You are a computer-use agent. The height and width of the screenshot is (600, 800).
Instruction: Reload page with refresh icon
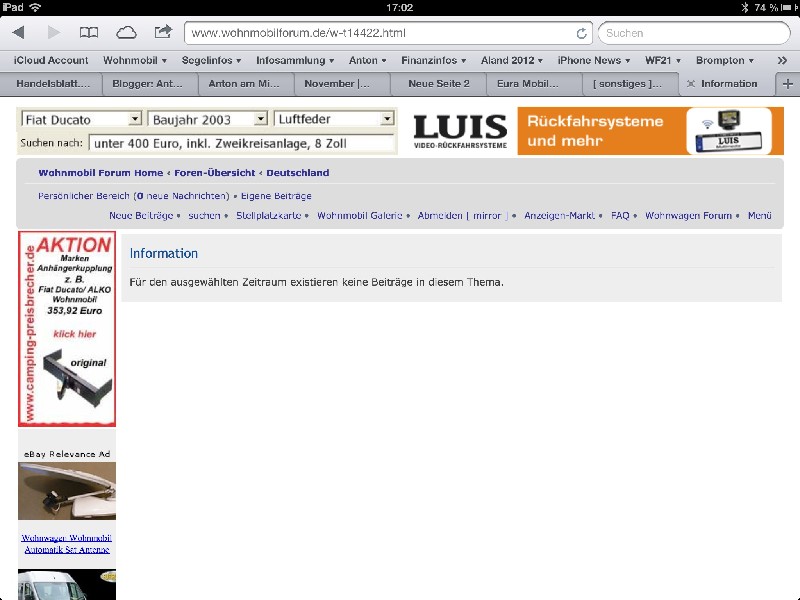pyautogui.click(x=581, y=33)
